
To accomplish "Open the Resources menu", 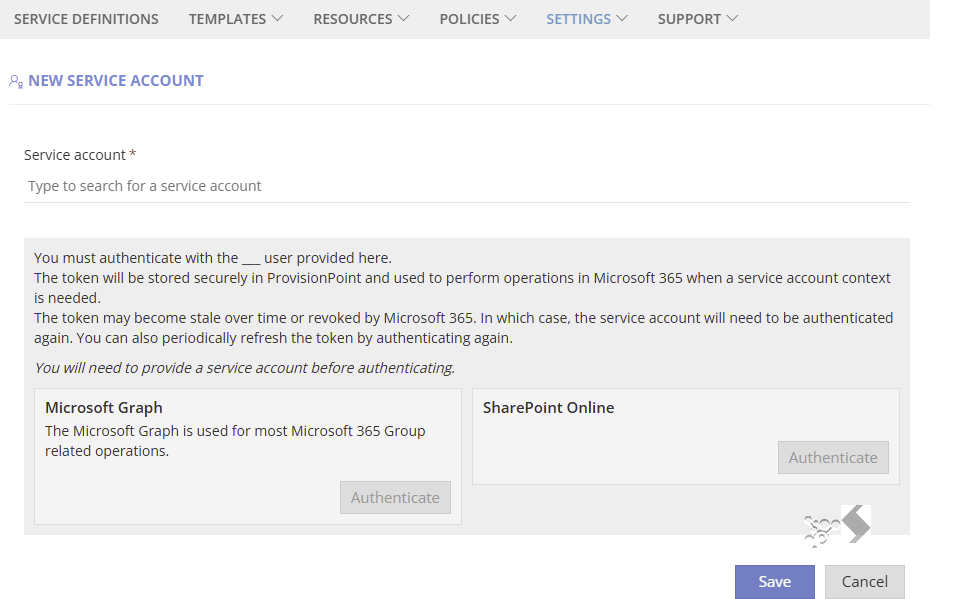I will 353,19.
